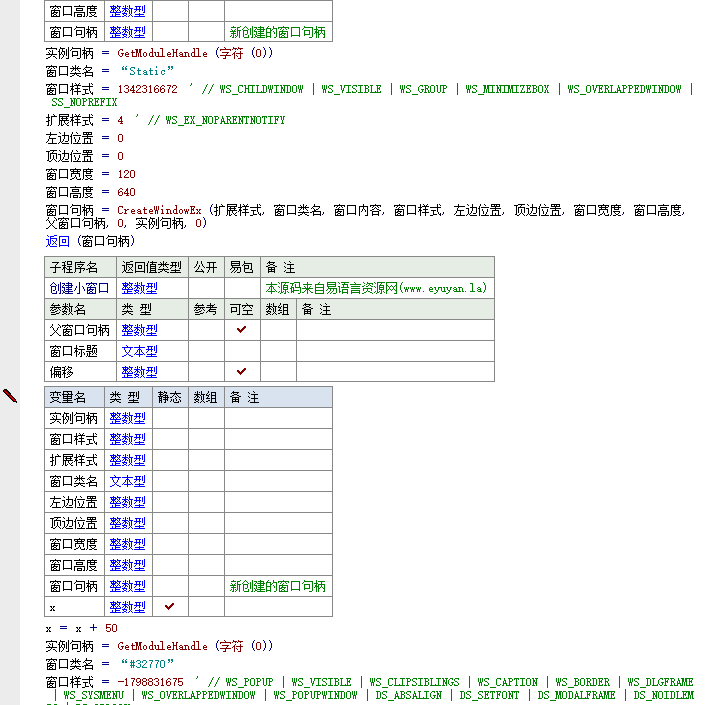Click 整数型 type of variable x

coord(127,607)
